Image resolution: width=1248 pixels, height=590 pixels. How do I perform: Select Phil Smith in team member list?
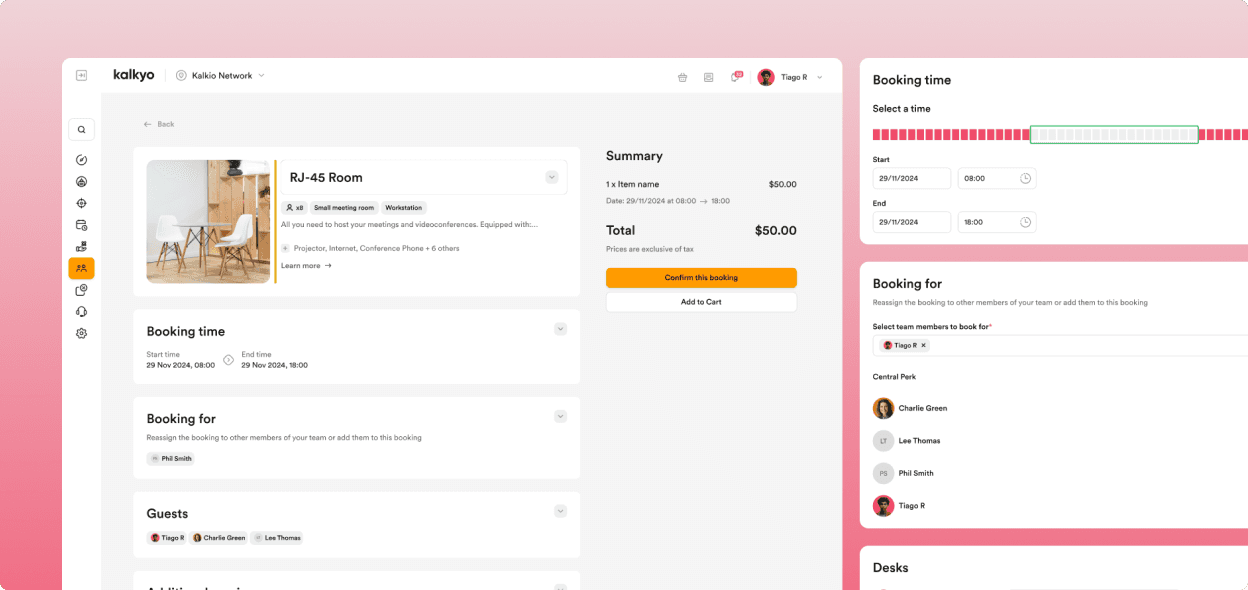click(x=904, y=473)
